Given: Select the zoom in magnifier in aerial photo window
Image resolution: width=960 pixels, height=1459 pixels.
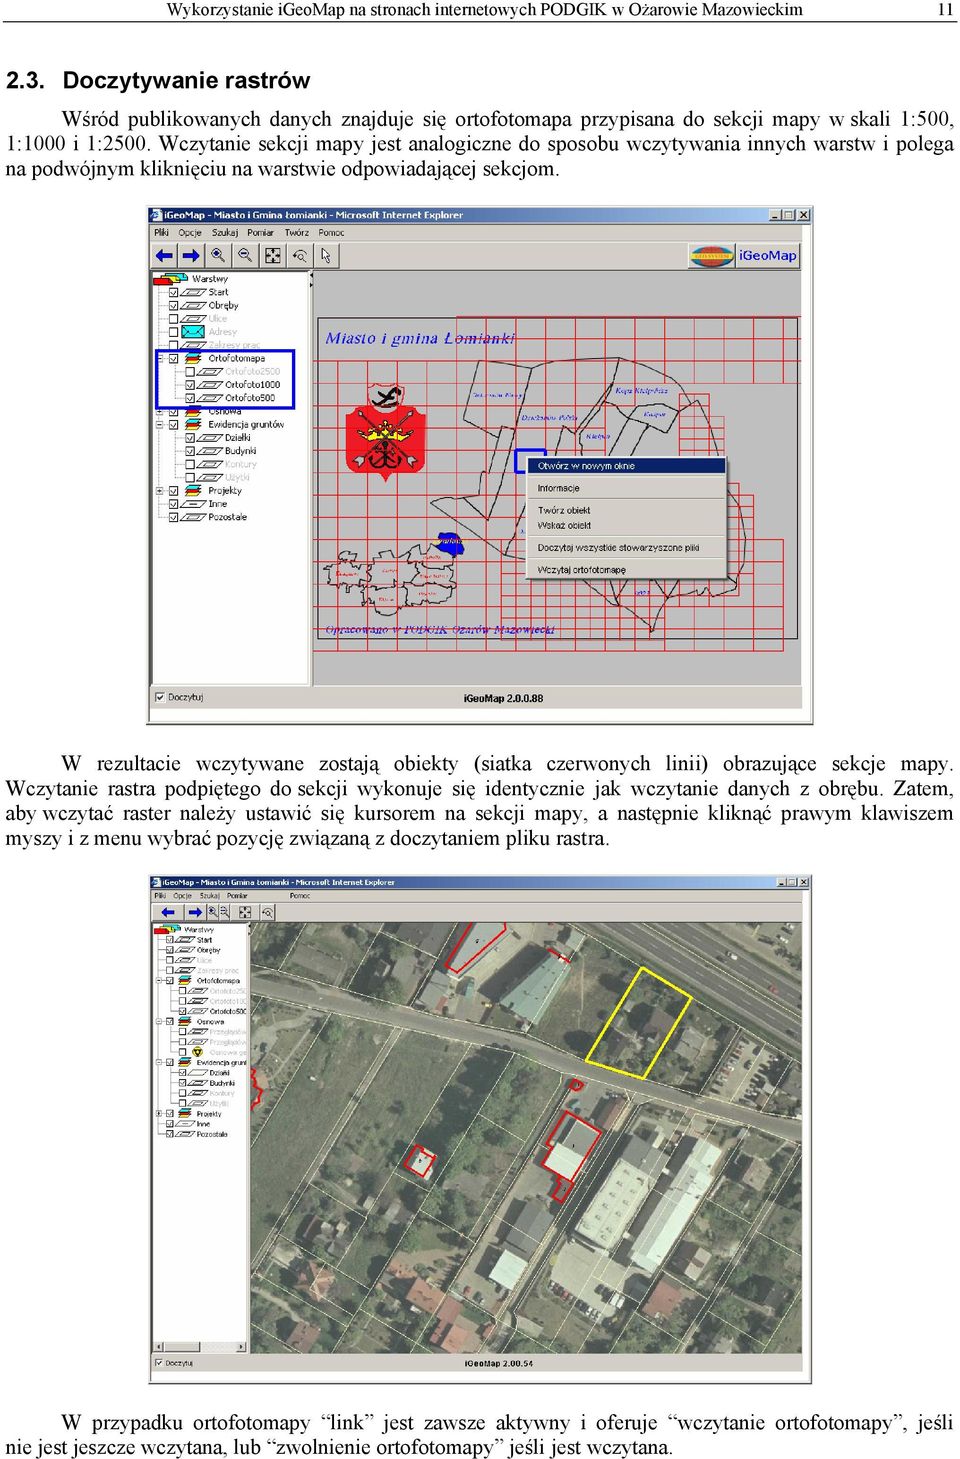Looking at the screenshot, I should (x=212, y=912).
